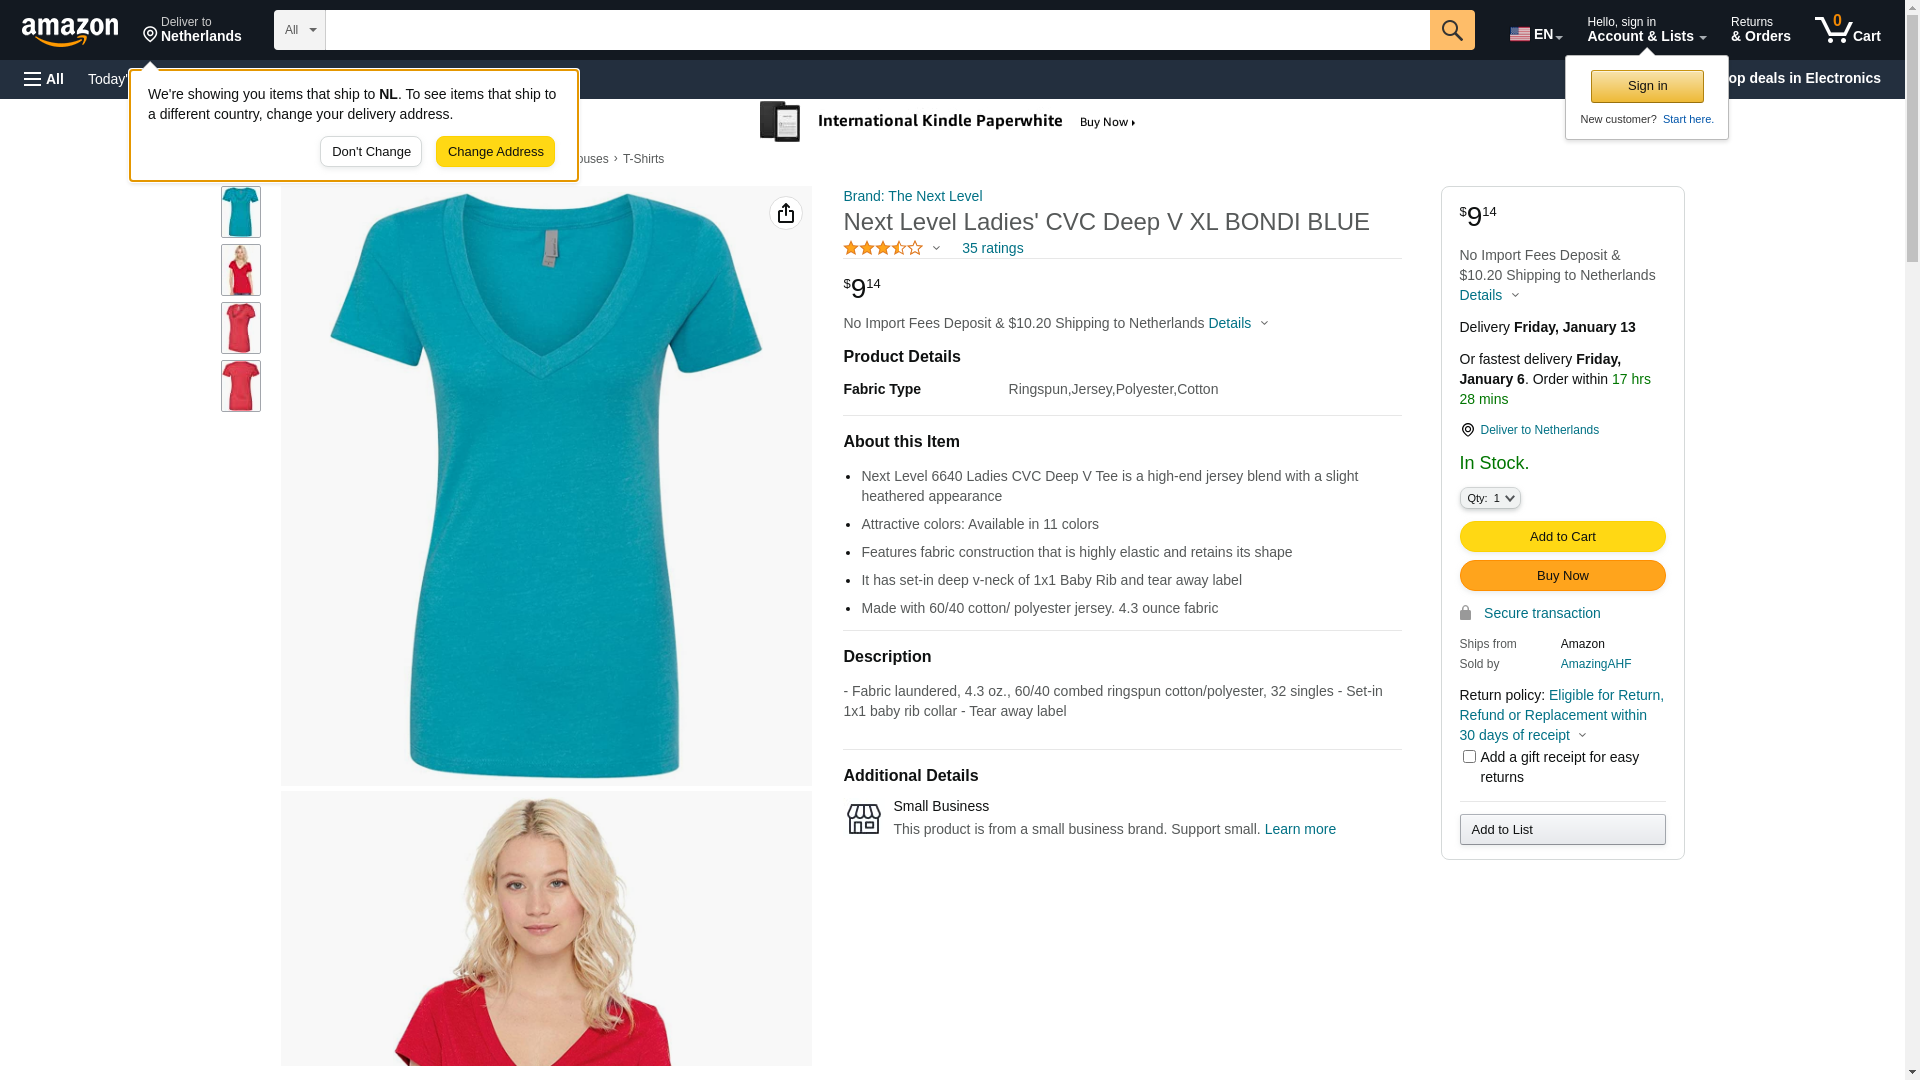The width and height of the screenshot is (1920, 1080).
Task: Open the 35 ratings link
Action: click(x=991, y=248)
